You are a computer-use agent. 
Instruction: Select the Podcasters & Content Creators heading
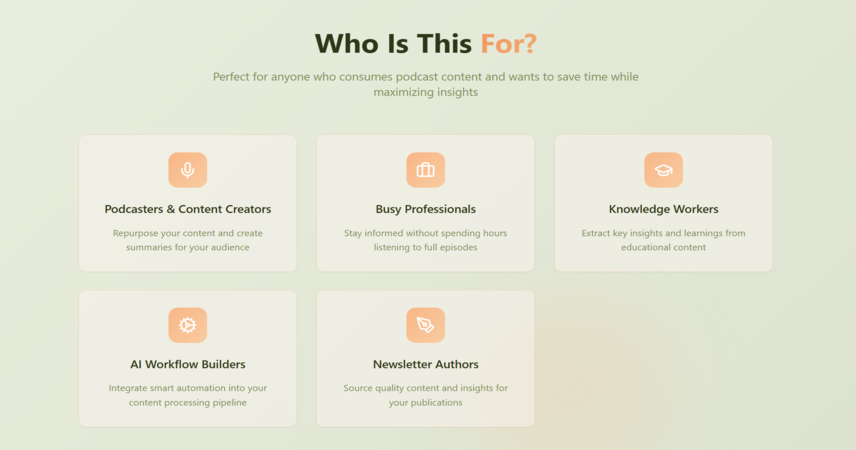(x=188, y=209)
